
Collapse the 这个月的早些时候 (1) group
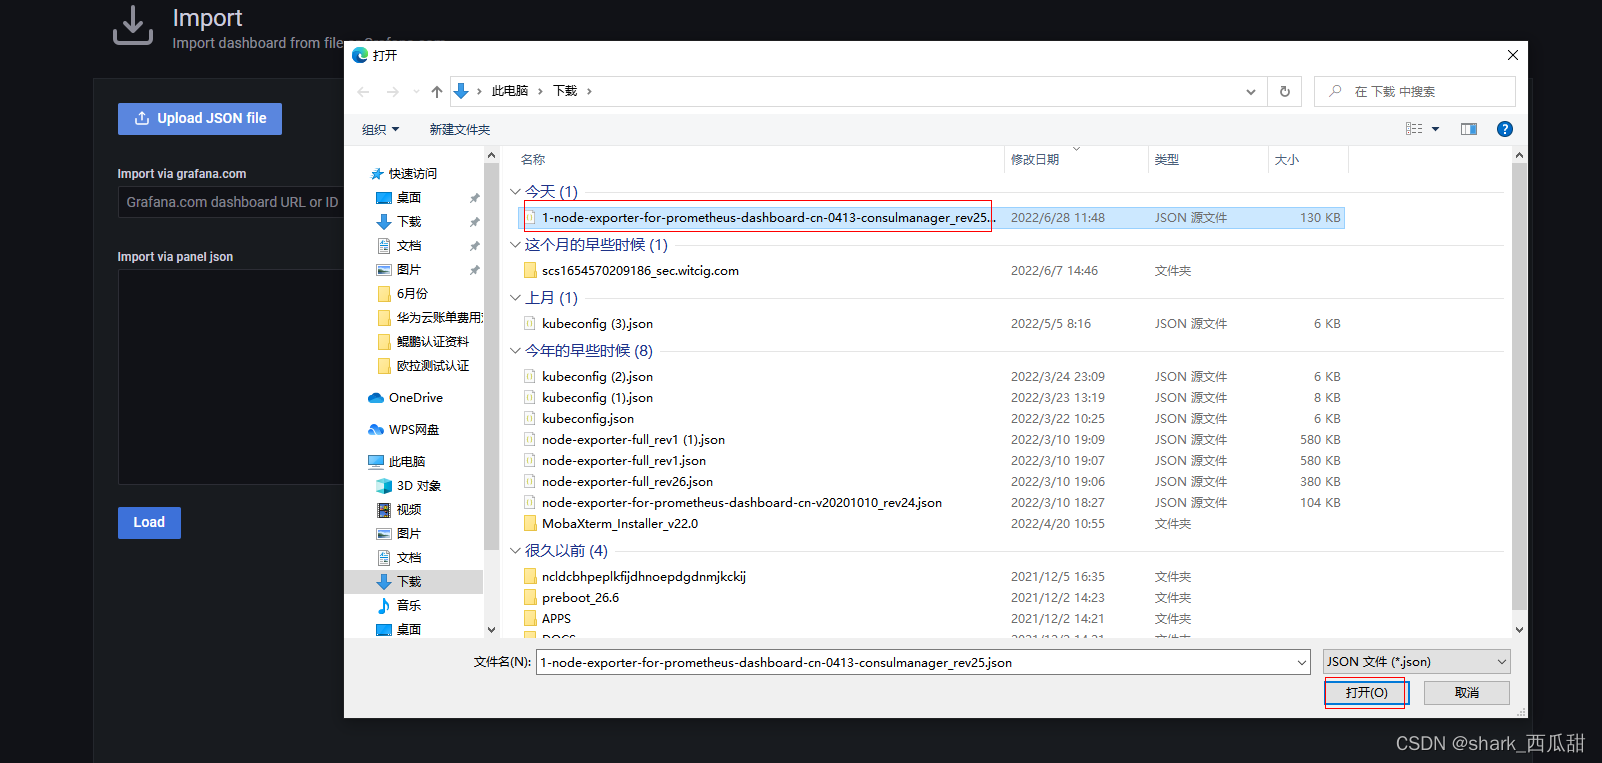pyautogui.click(x=515, y=244)
